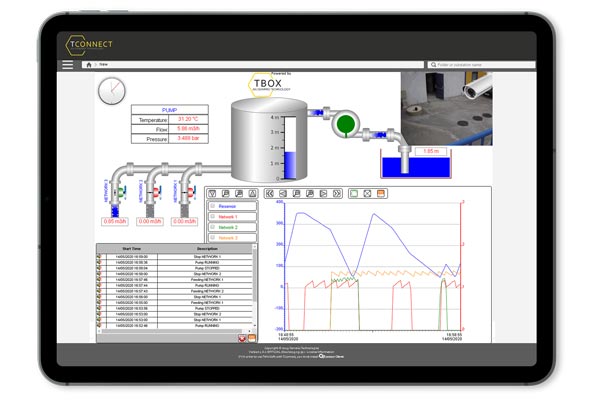This screenshot has height=400, width=600.
Task: Open the chart filter funnel icon
Action: coord(212,194)
